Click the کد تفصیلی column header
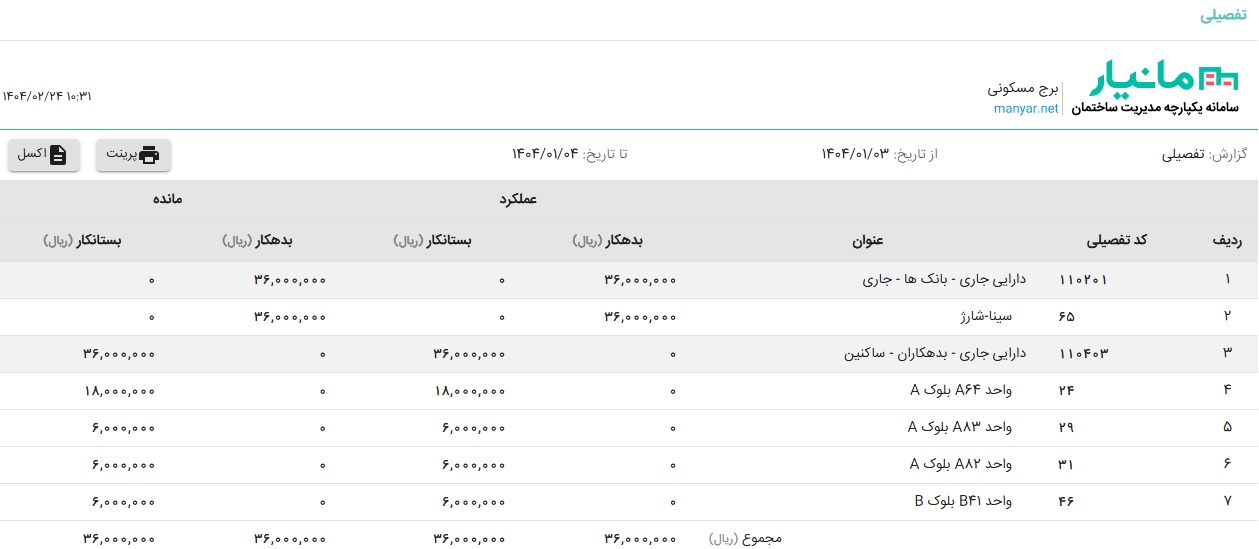This screenshot has height=549, width=1259. coord(1117,240)
